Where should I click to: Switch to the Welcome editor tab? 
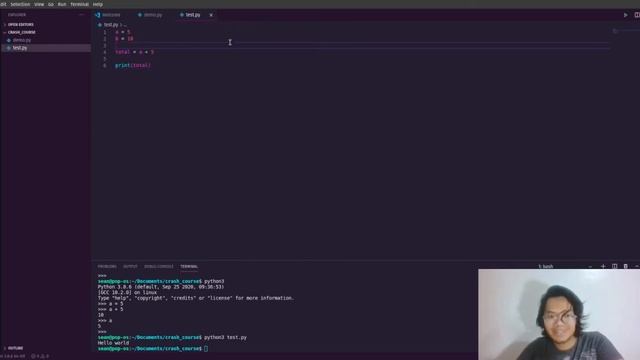click(x=111, y=15)
